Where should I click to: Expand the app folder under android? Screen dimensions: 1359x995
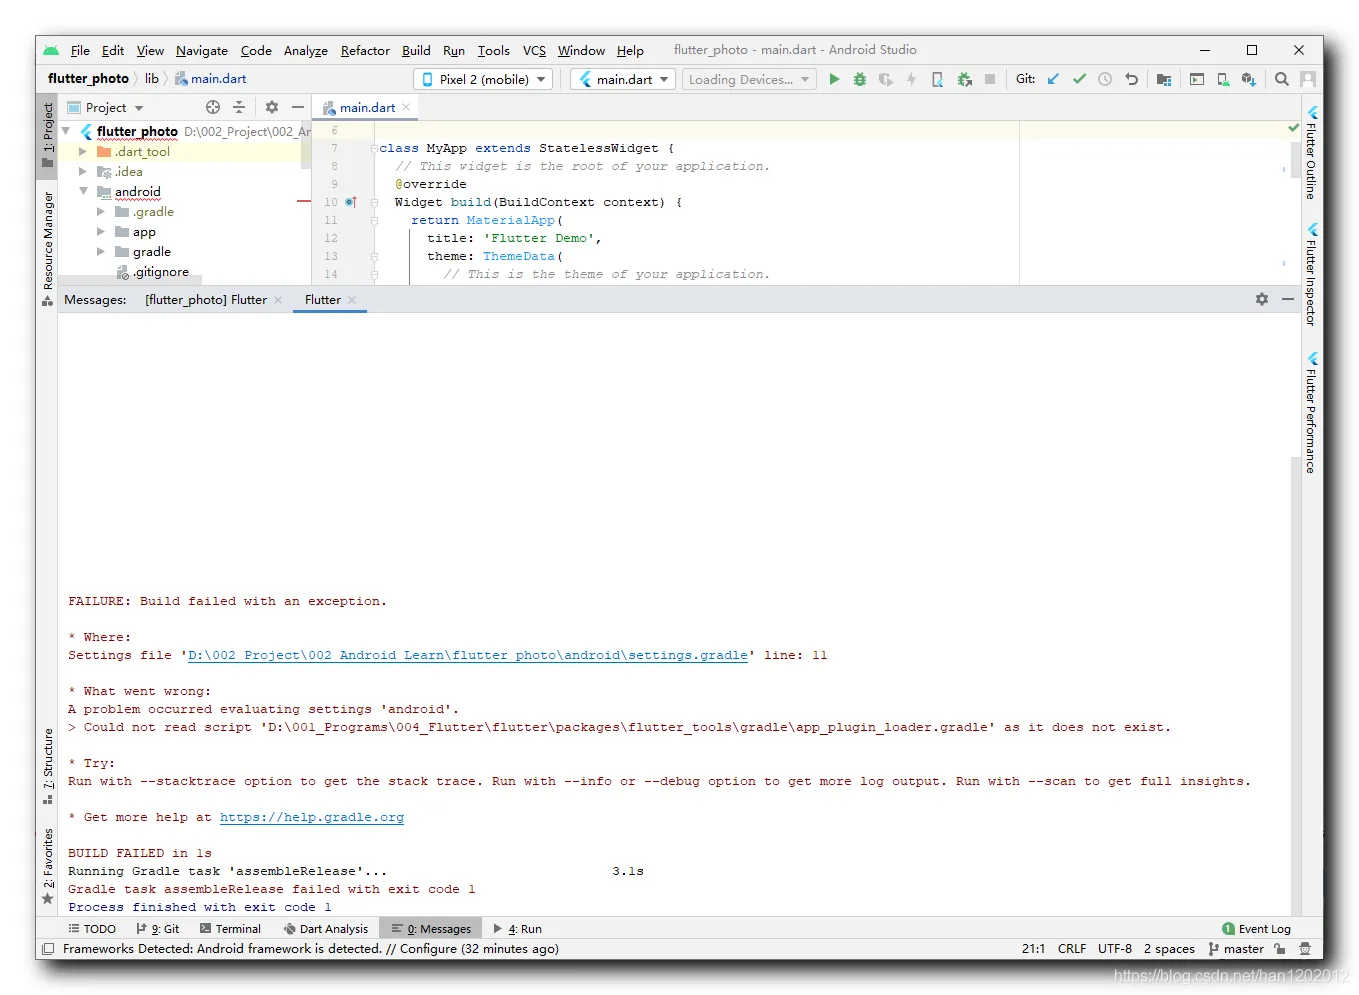point(101,231)
